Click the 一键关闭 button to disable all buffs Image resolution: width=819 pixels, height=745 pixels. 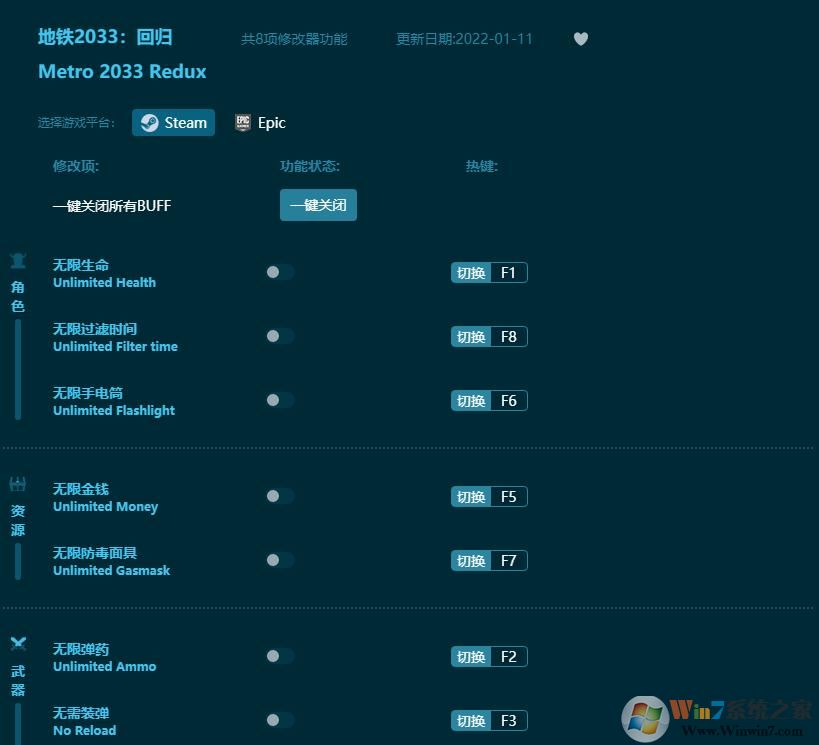(x=318, y=205)
